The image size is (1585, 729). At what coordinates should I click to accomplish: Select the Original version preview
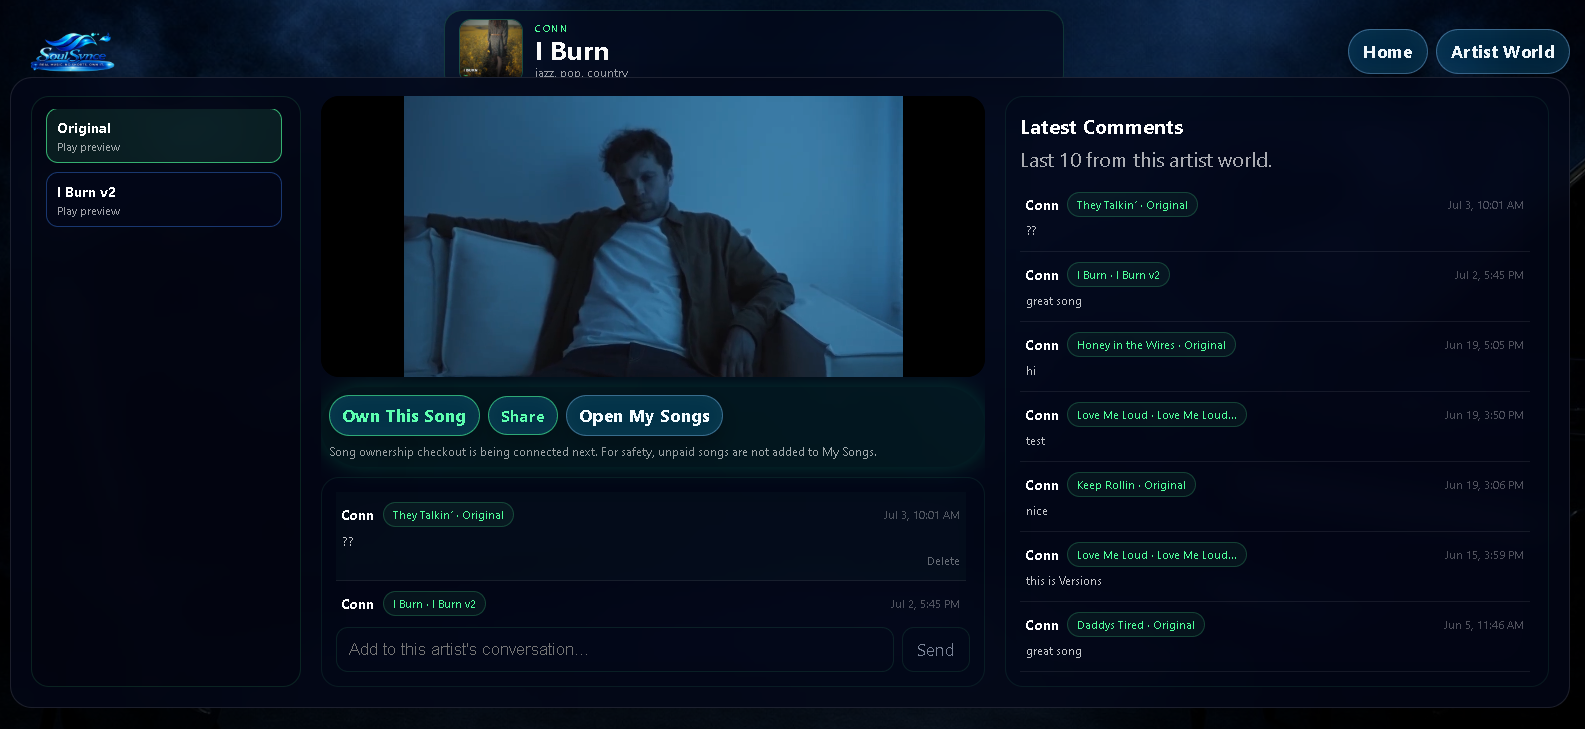pos(164,136)
